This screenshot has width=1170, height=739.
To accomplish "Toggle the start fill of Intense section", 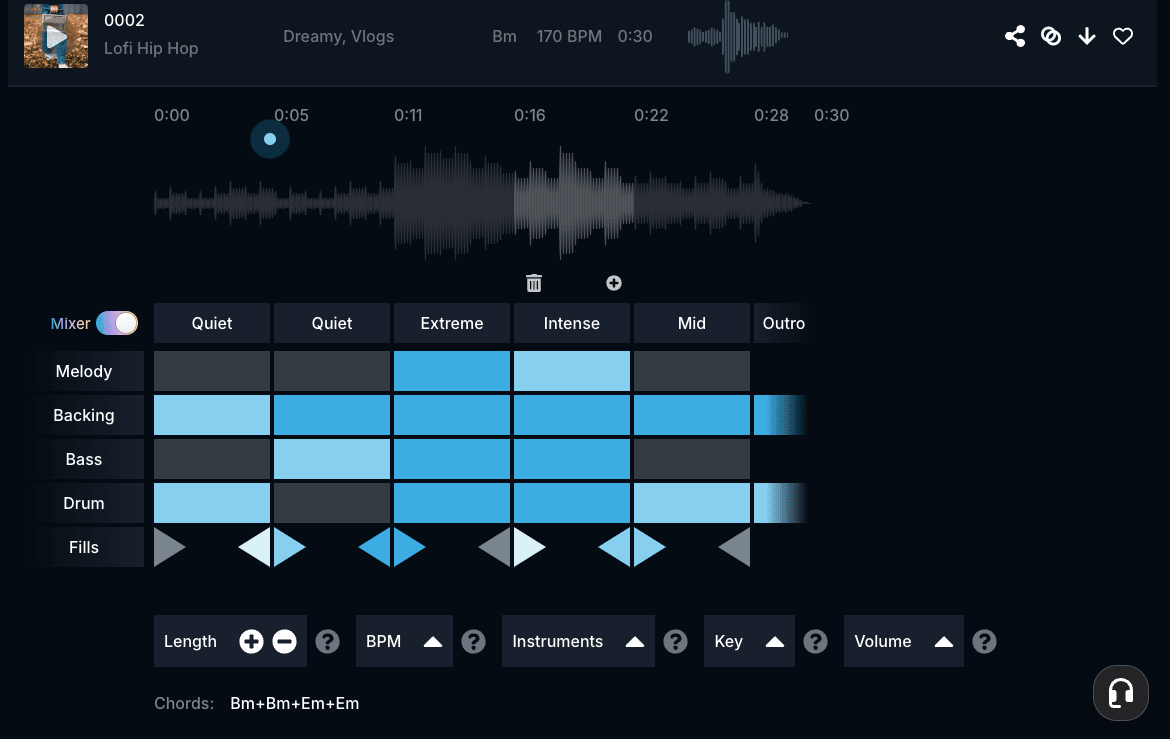I will [529, 547].
